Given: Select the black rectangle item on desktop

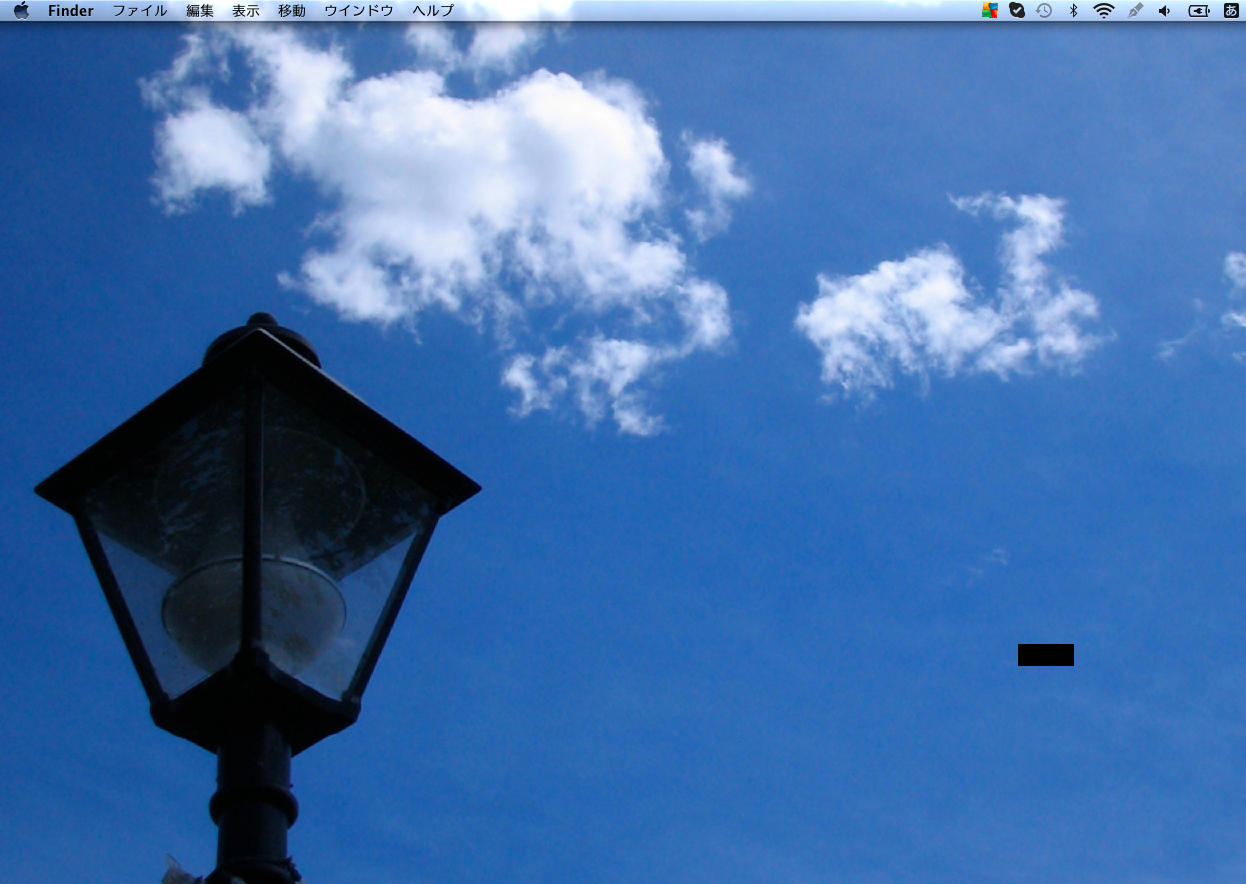Looking at the screenshot, I should (1045, 655).
